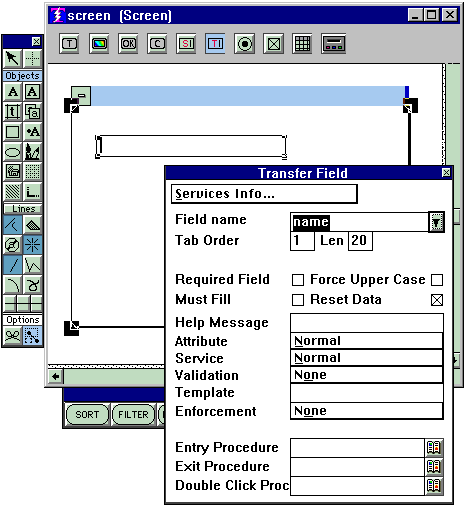Uncheck the Reset Data checkbox
The width and height of the screenshot is (465, 506).
click(x=437, y=300)
